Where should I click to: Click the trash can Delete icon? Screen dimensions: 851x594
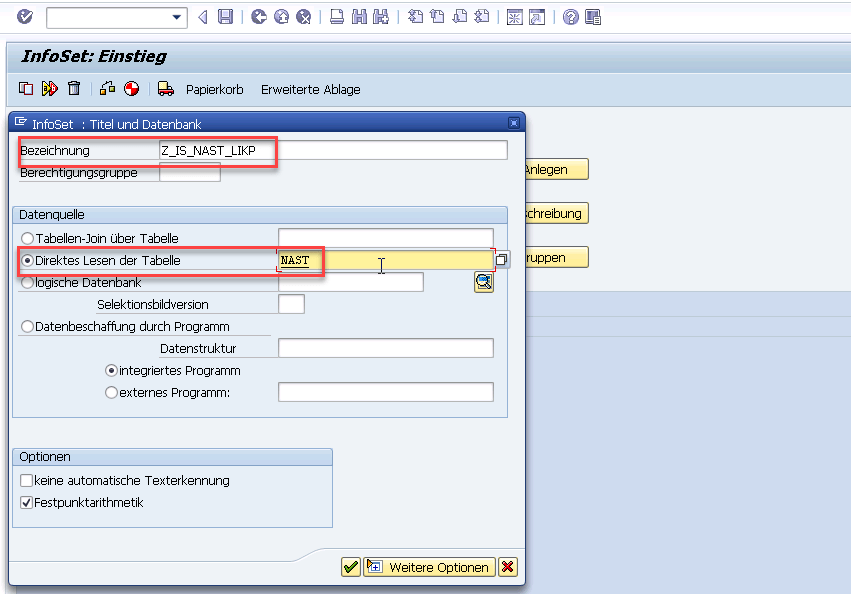(x=72, y=89)
